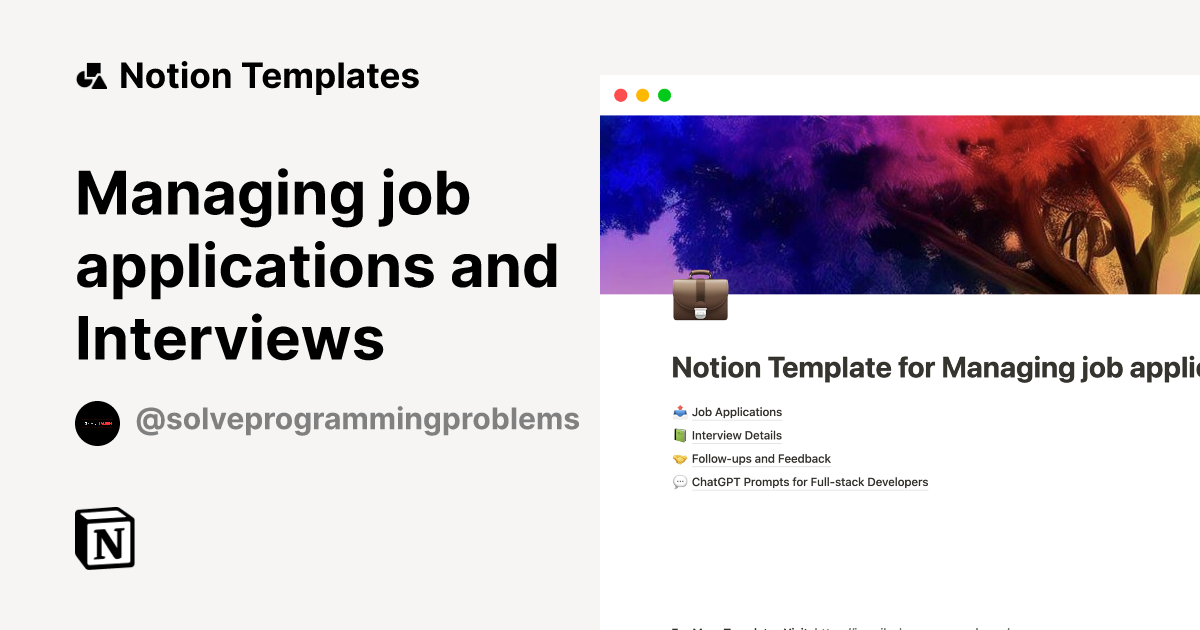This screenshot has width=1200, height=630.
Task: Click the Notion 'N' cube logo
Action: 104,538
